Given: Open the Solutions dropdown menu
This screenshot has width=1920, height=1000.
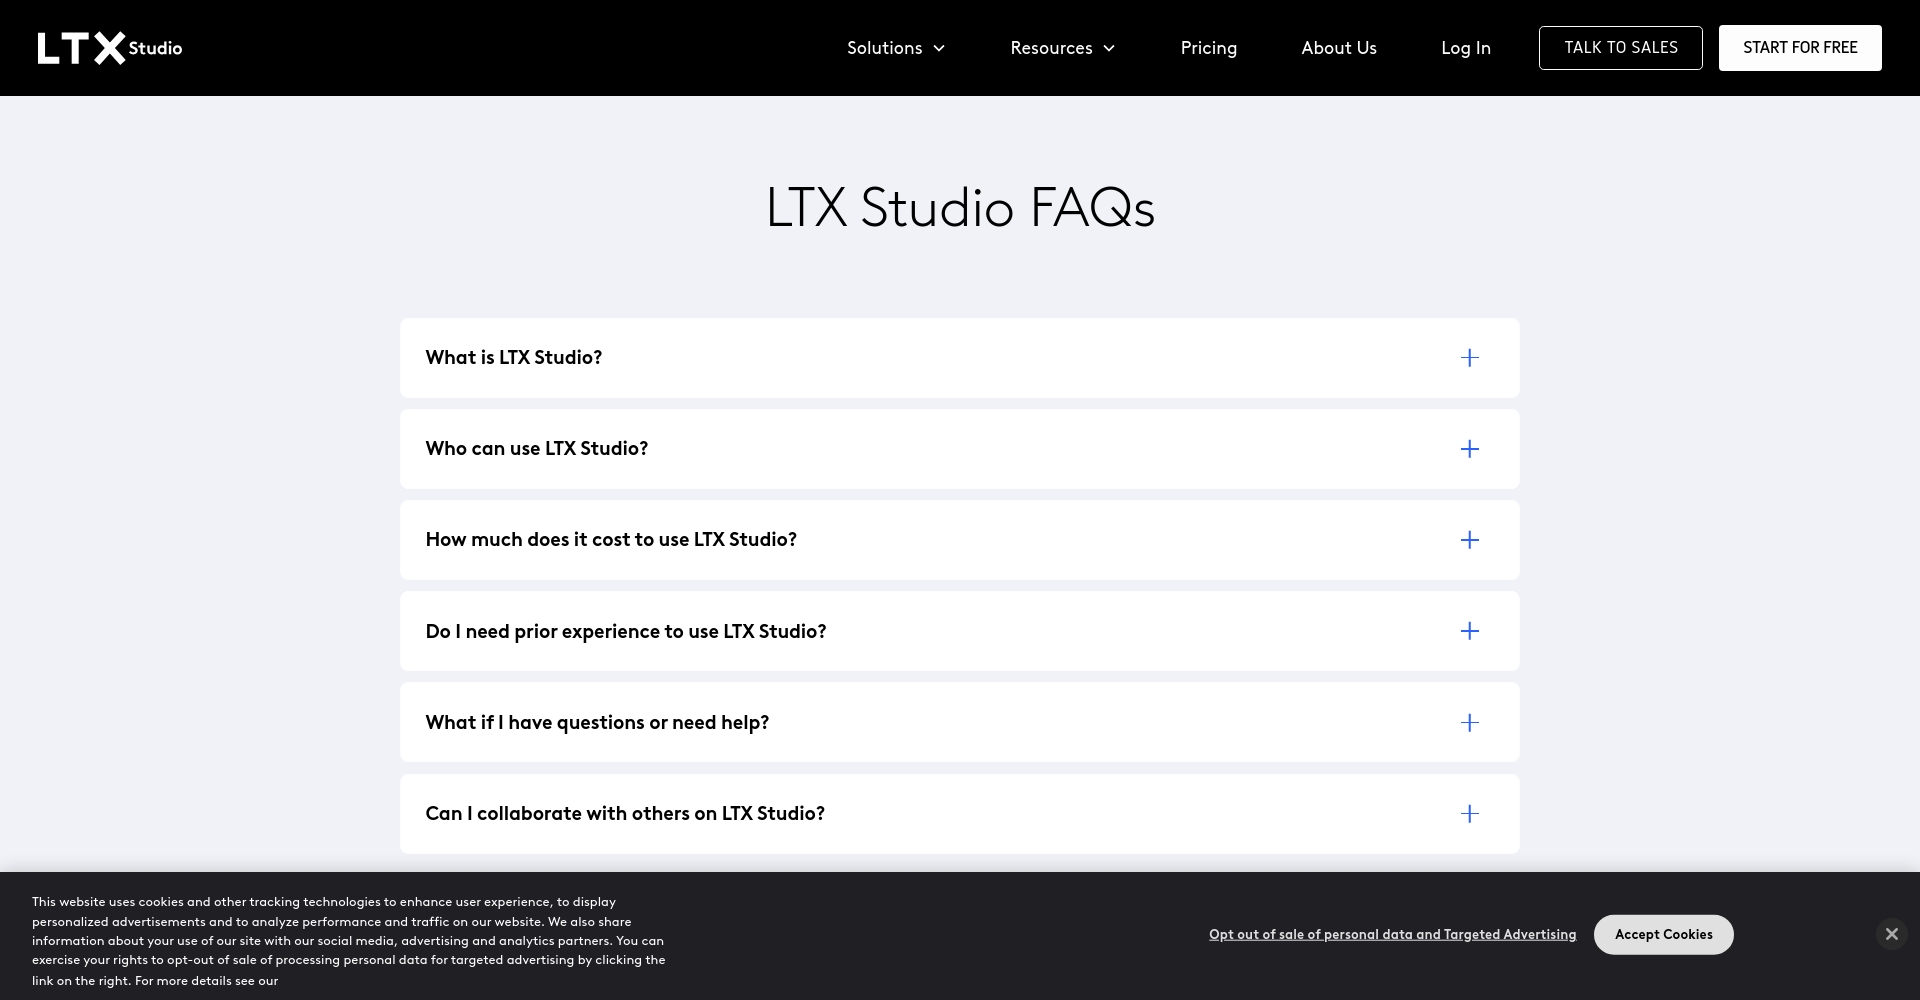Looking at the screenshot, I should [895, 48].
